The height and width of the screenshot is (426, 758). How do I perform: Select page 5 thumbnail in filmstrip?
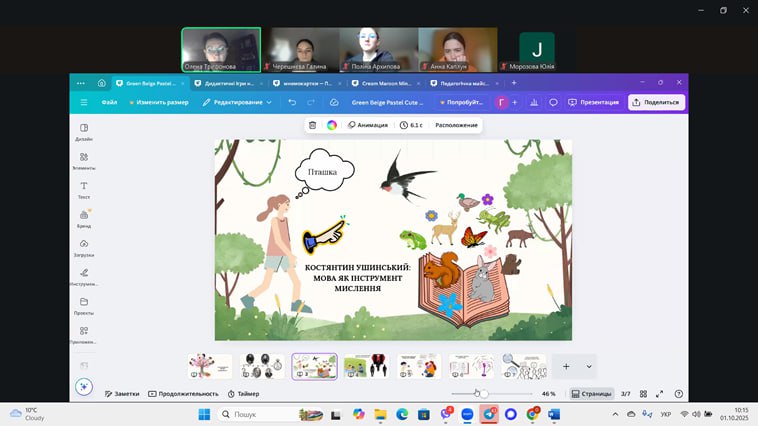419,366
